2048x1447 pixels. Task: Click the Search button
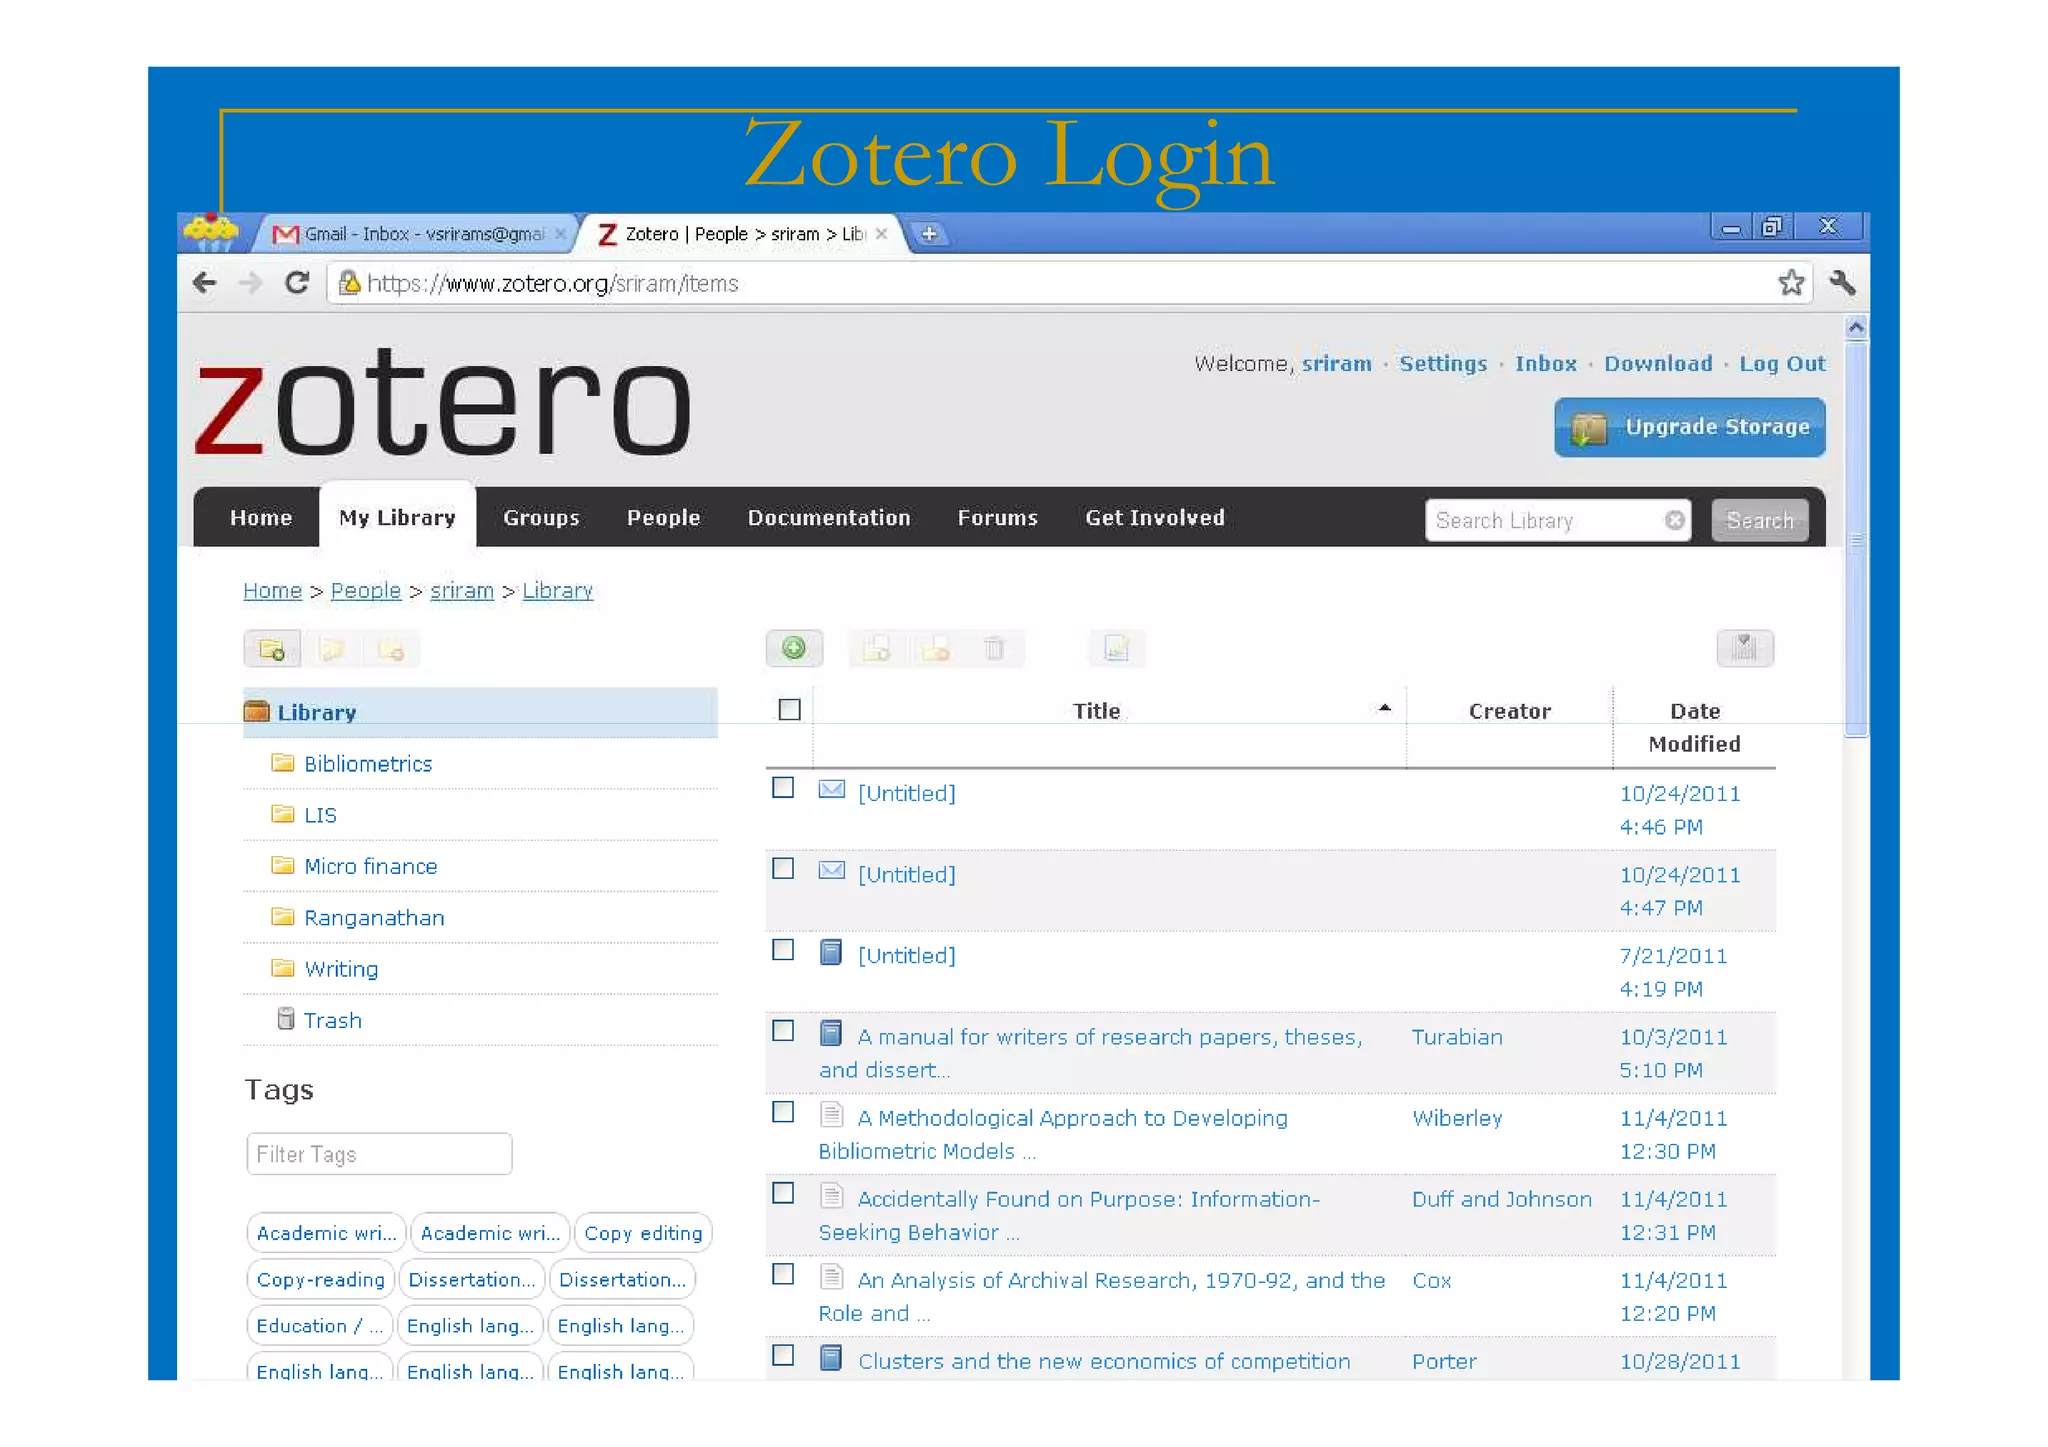click(1760, 520)
